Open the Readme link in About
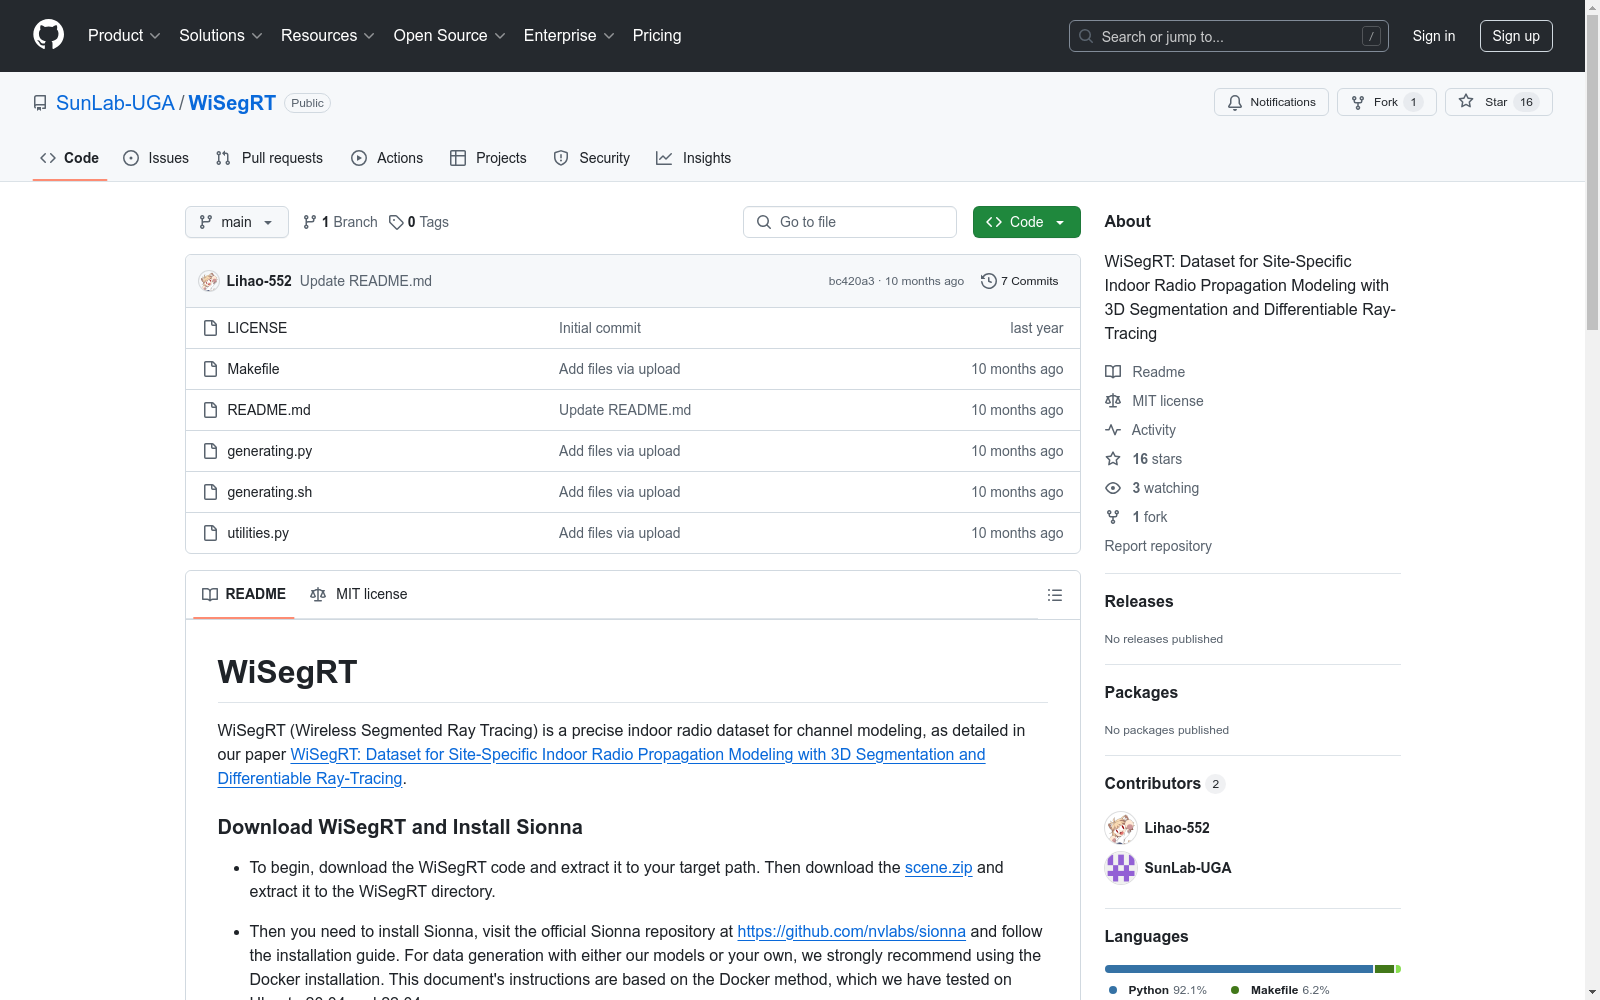The height and width of the screenshot is (1000, 1600). pos(1145,372)
